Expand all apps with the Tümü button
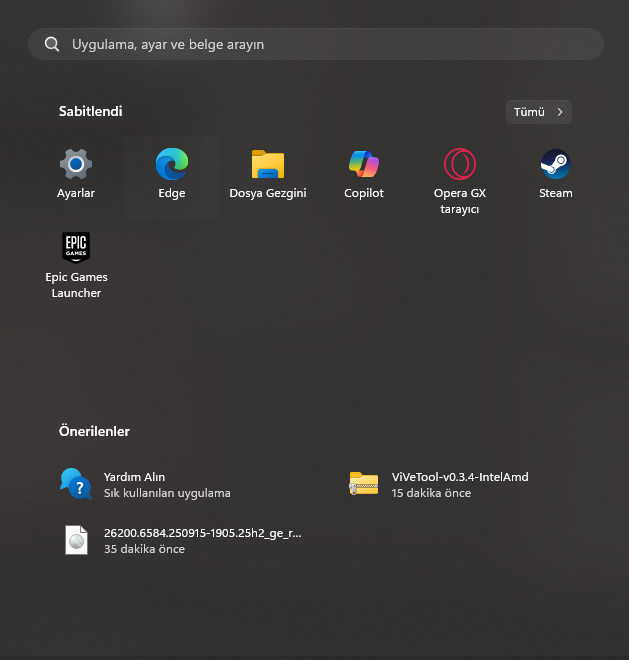The image size is (629, 660). click(538, 112)
